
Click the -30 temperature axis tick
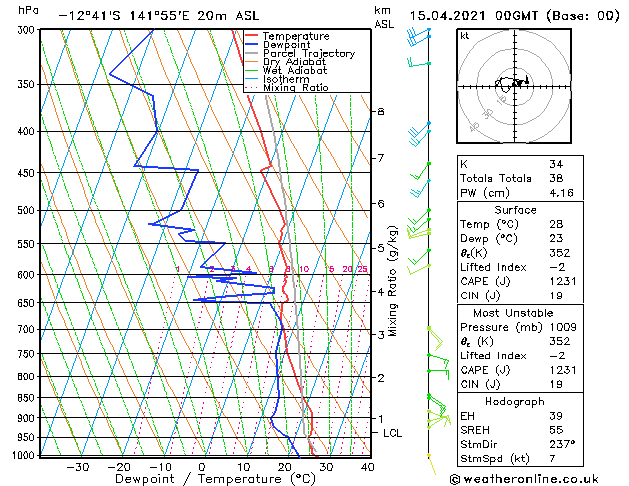pos(77,468)
